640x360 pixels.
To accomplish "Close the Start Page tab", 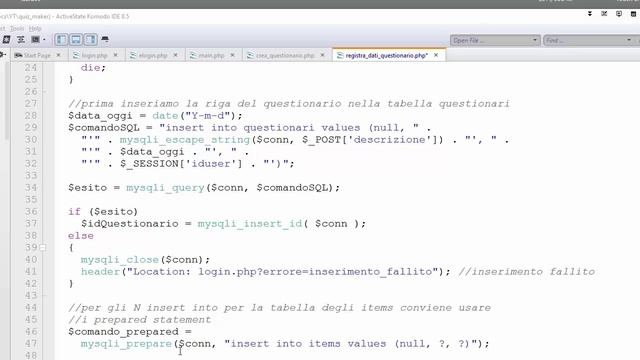I will [x=58, y=55].
